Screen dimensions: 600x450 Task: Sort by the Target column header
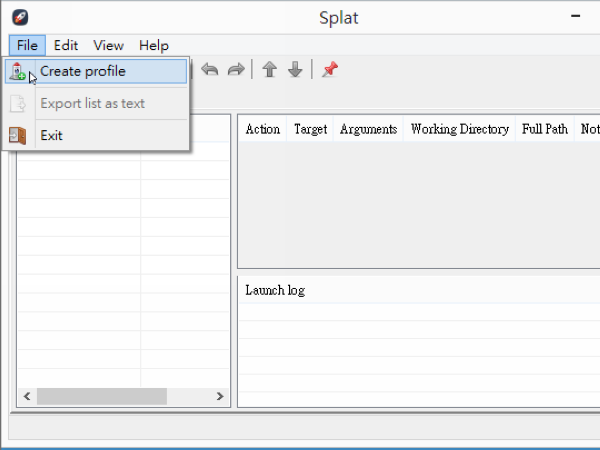310,129
